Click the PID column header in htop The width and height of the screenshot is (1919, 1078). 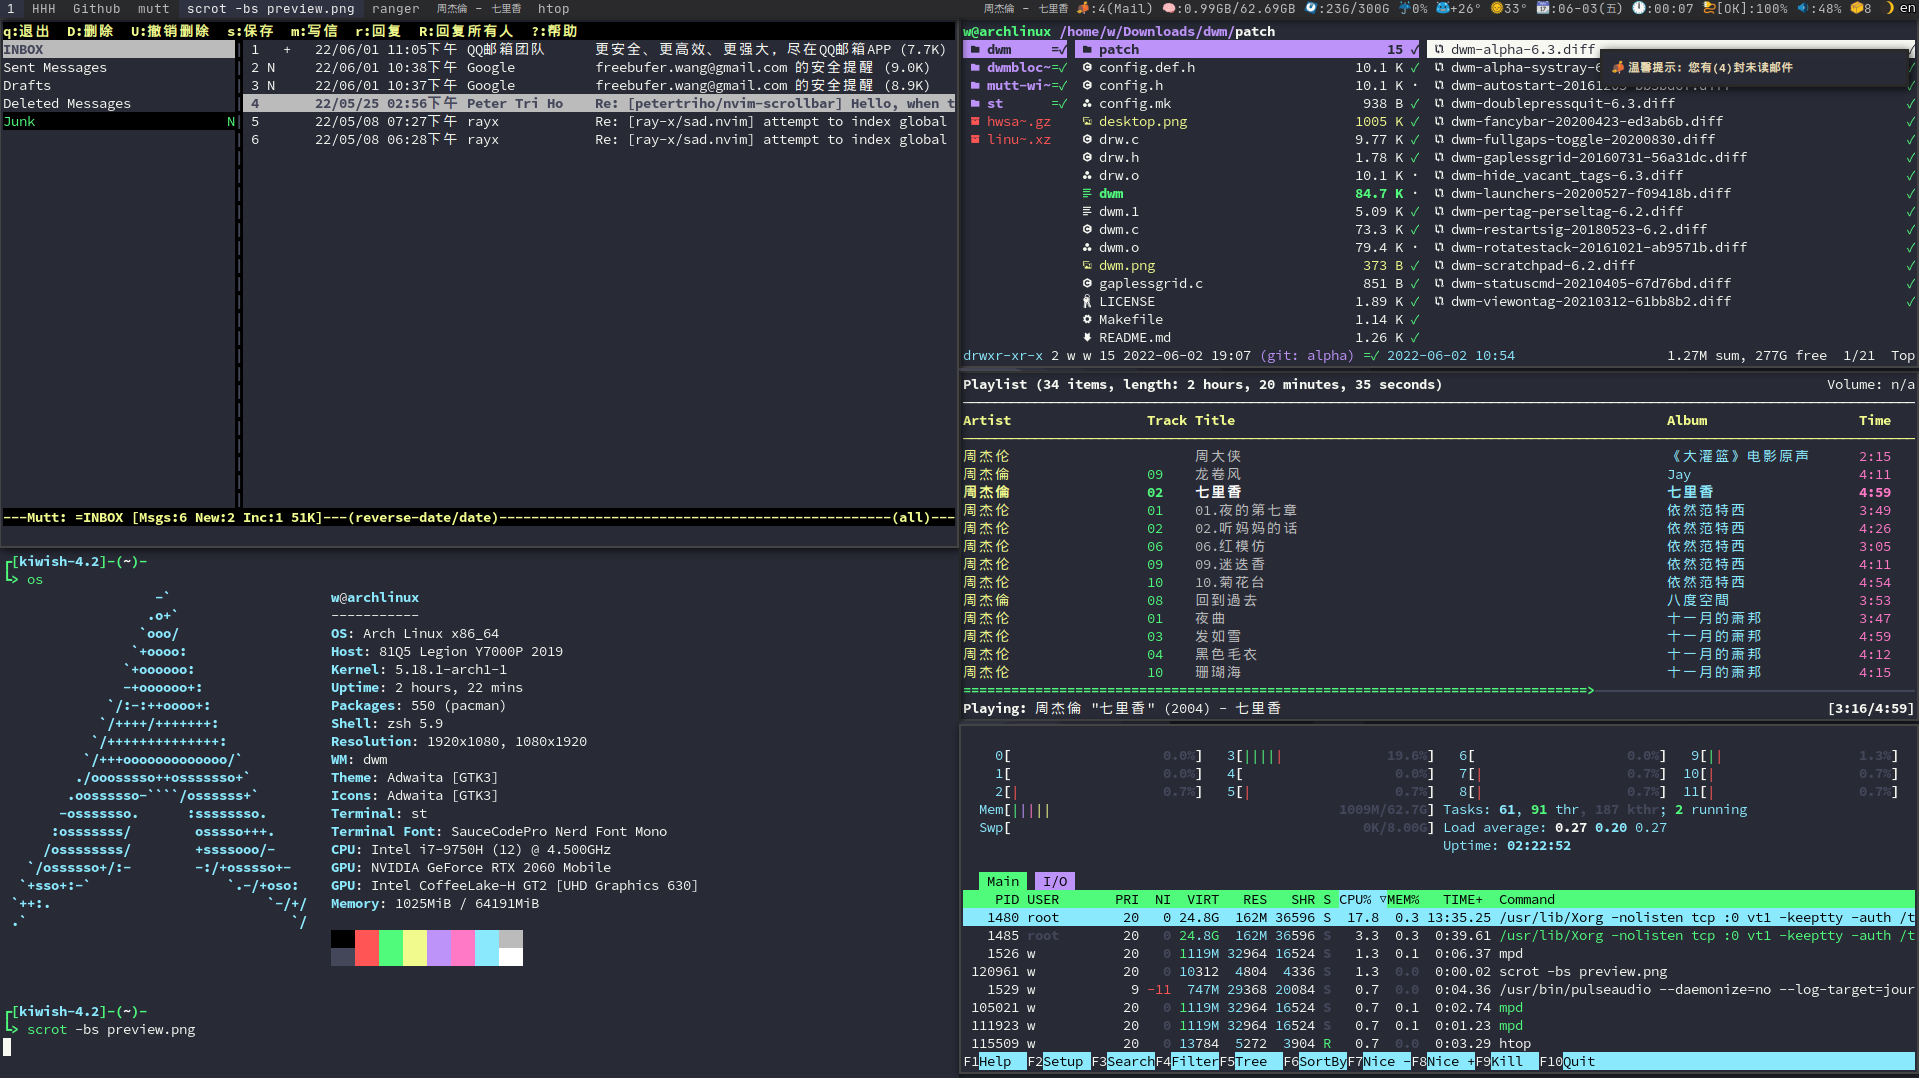click(1007, 899)
